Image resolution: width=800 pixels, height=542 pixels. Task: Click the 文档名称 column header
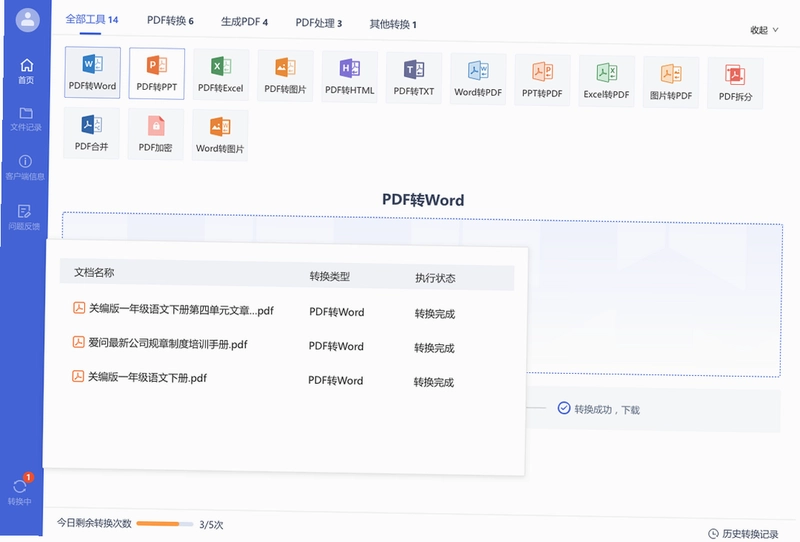click(94, 273)
